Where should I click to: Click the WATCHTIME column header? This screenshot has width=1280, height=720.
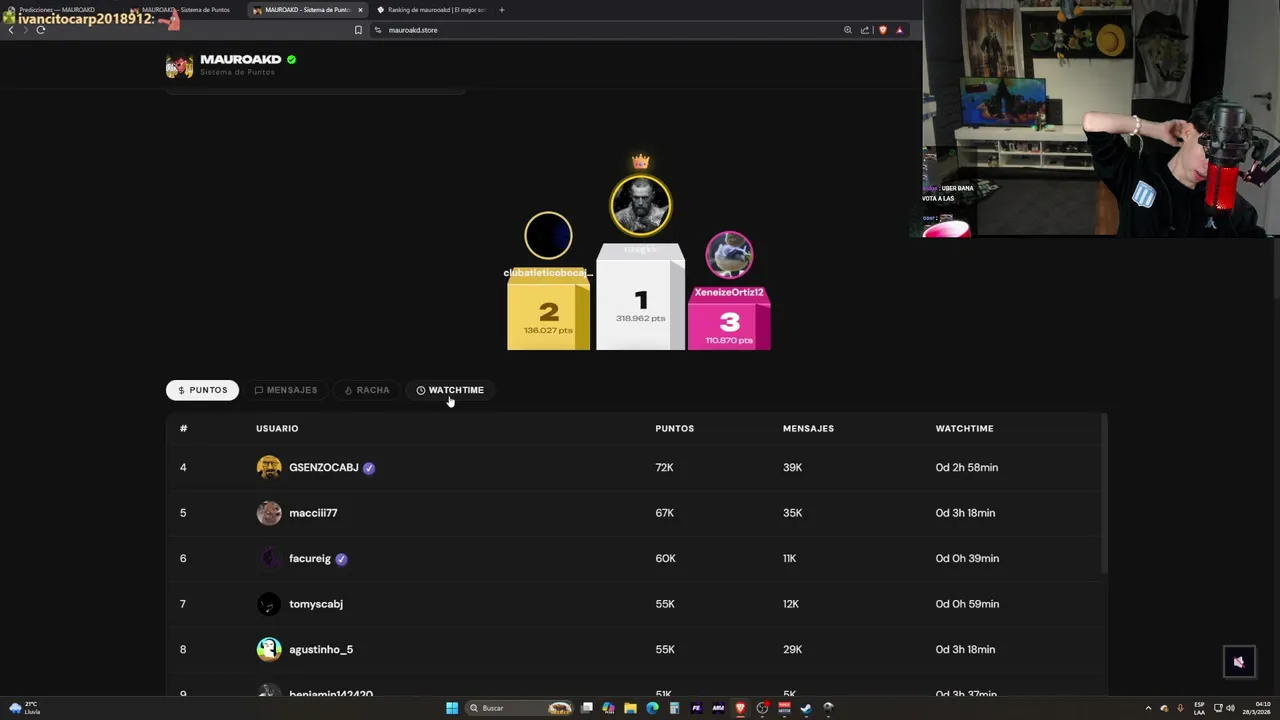pyautogui.click(x=964, y=428)
